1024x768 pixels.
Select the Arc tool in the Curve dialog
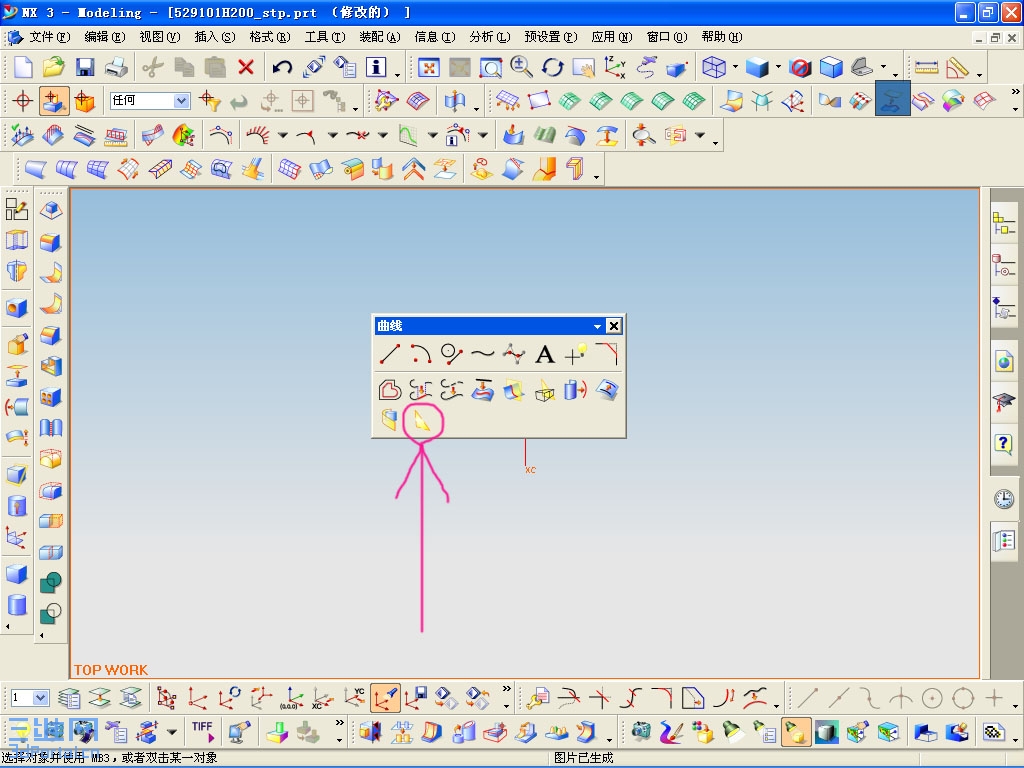[421, 354]
